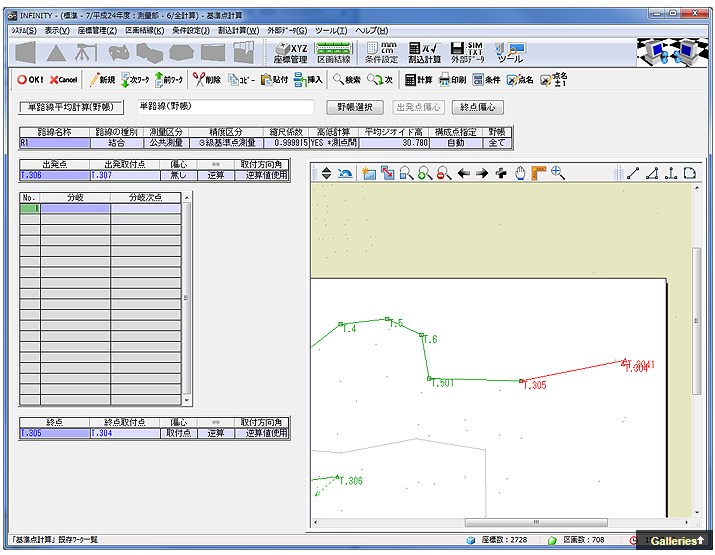715x555 pixels.
Task: Click the branch table scroll down arrow
Action: tap(186, 400)
